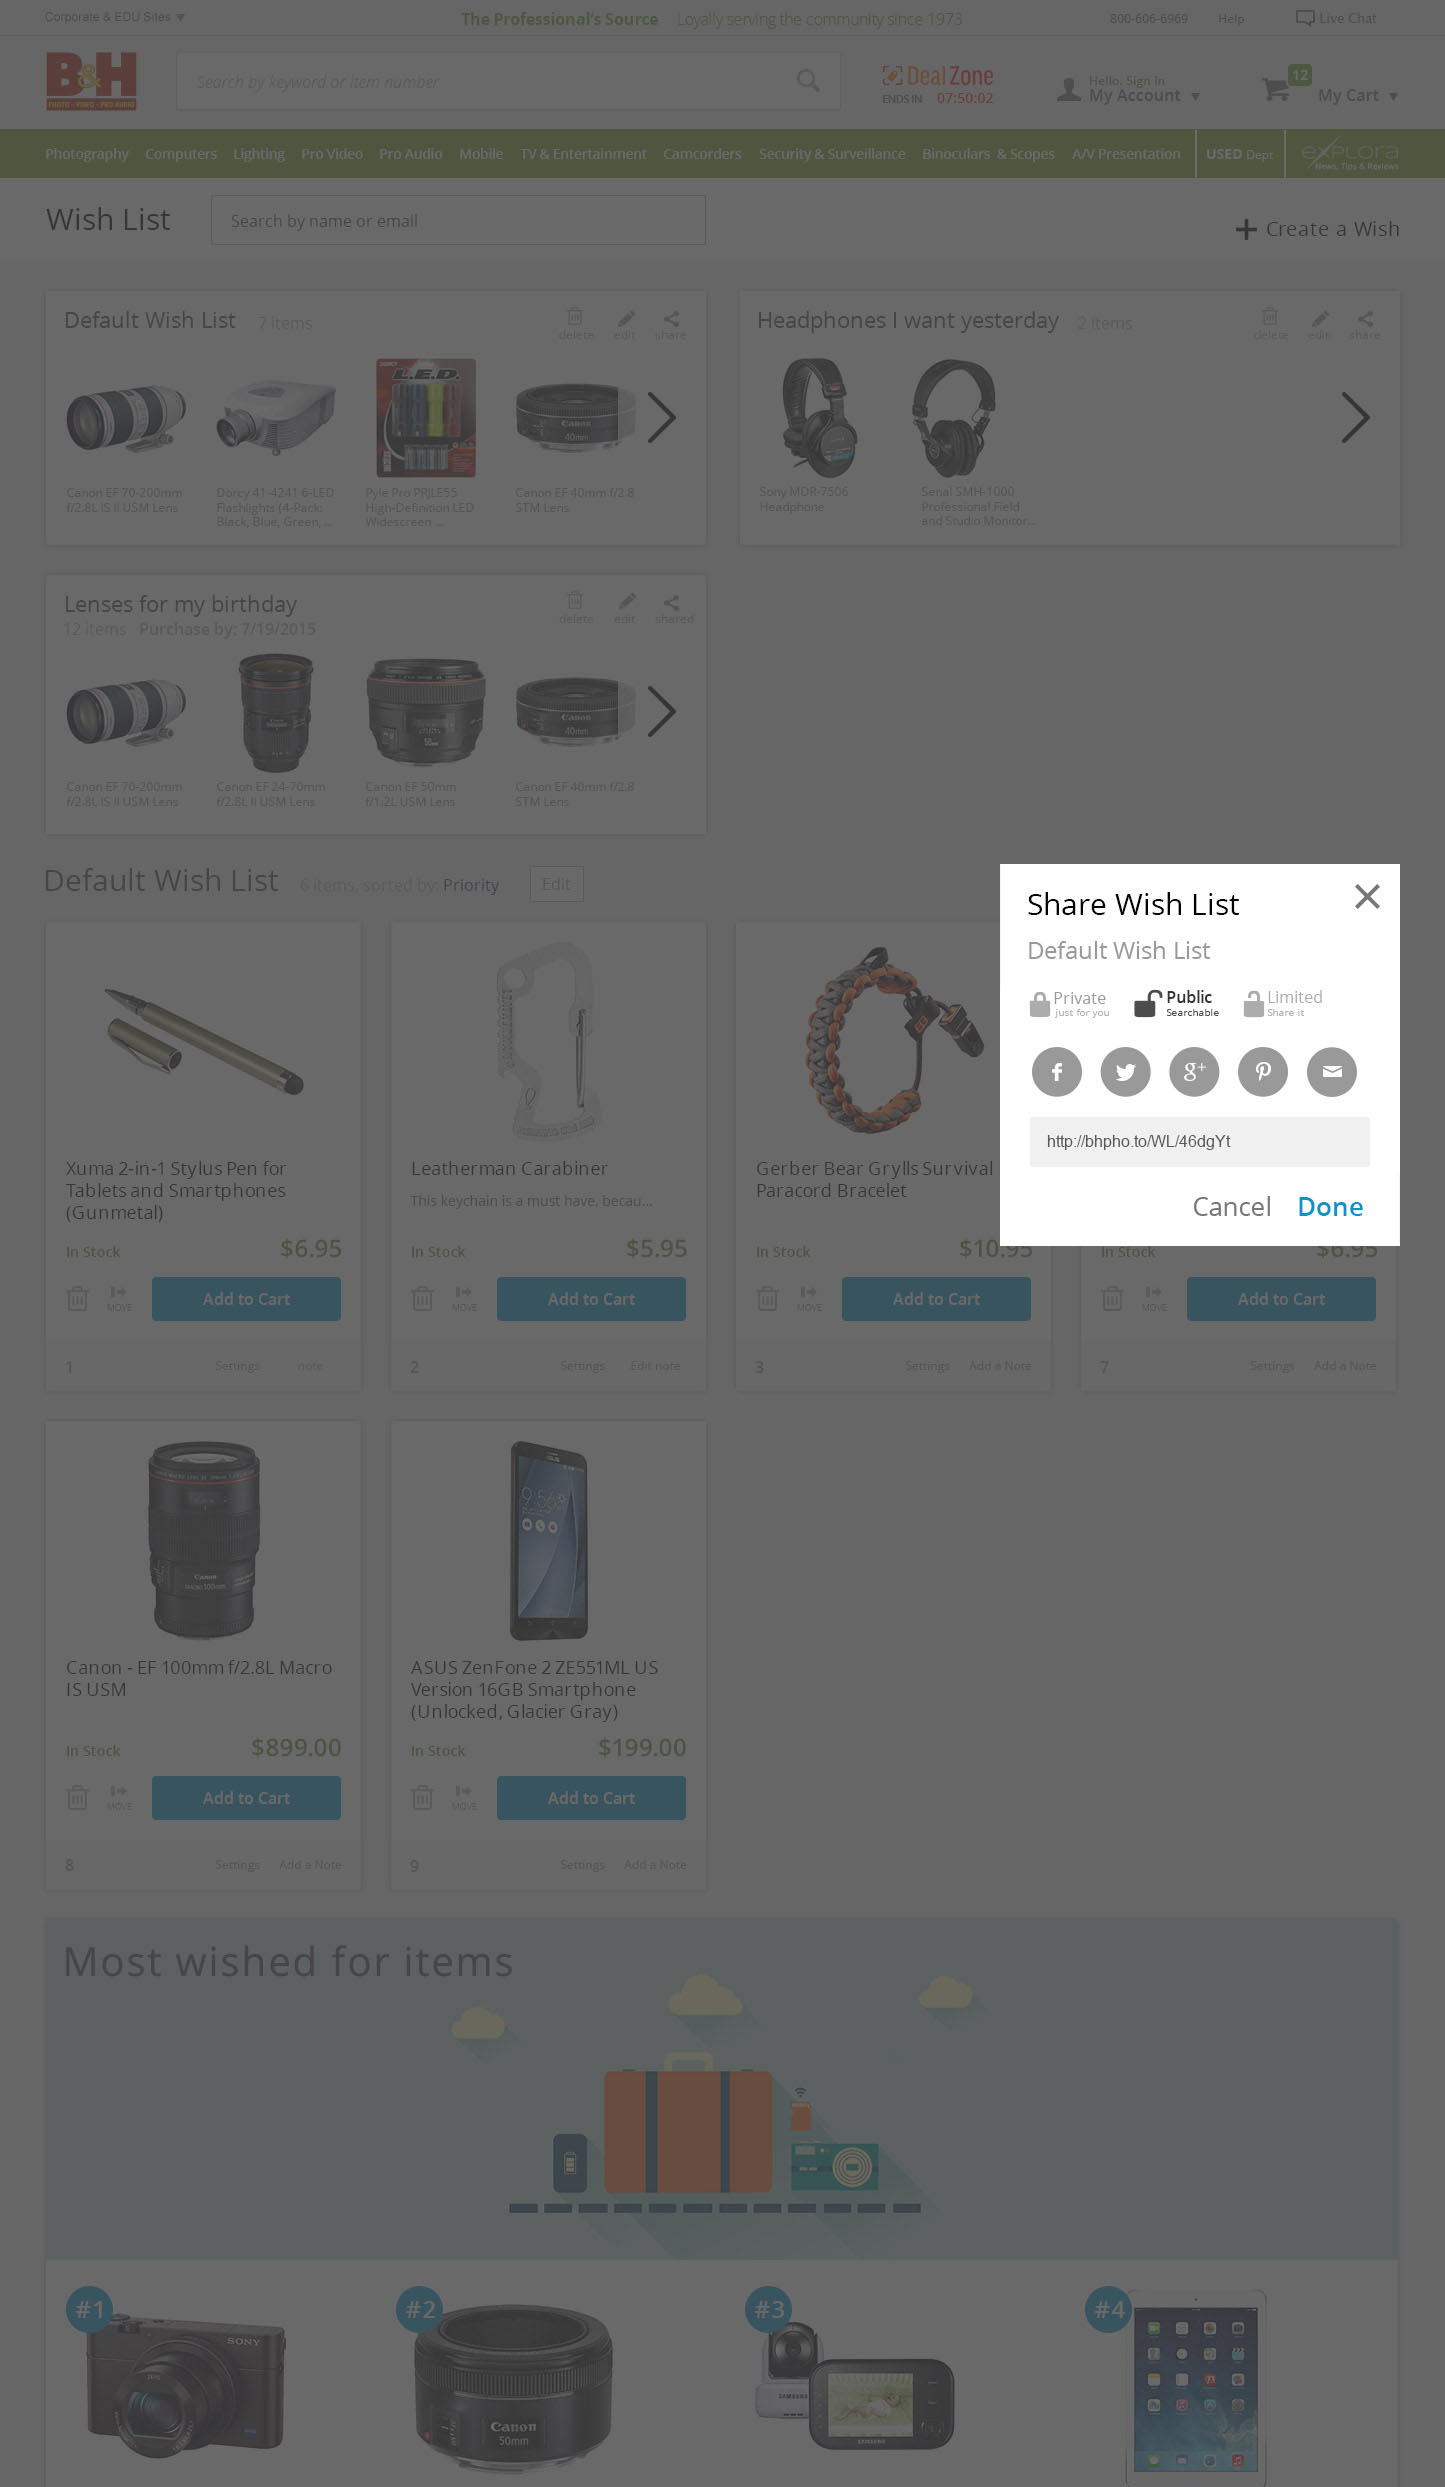Set wish list to Public Searchable
Screen dimensions: 1445x2487
coord(1176,1003)
